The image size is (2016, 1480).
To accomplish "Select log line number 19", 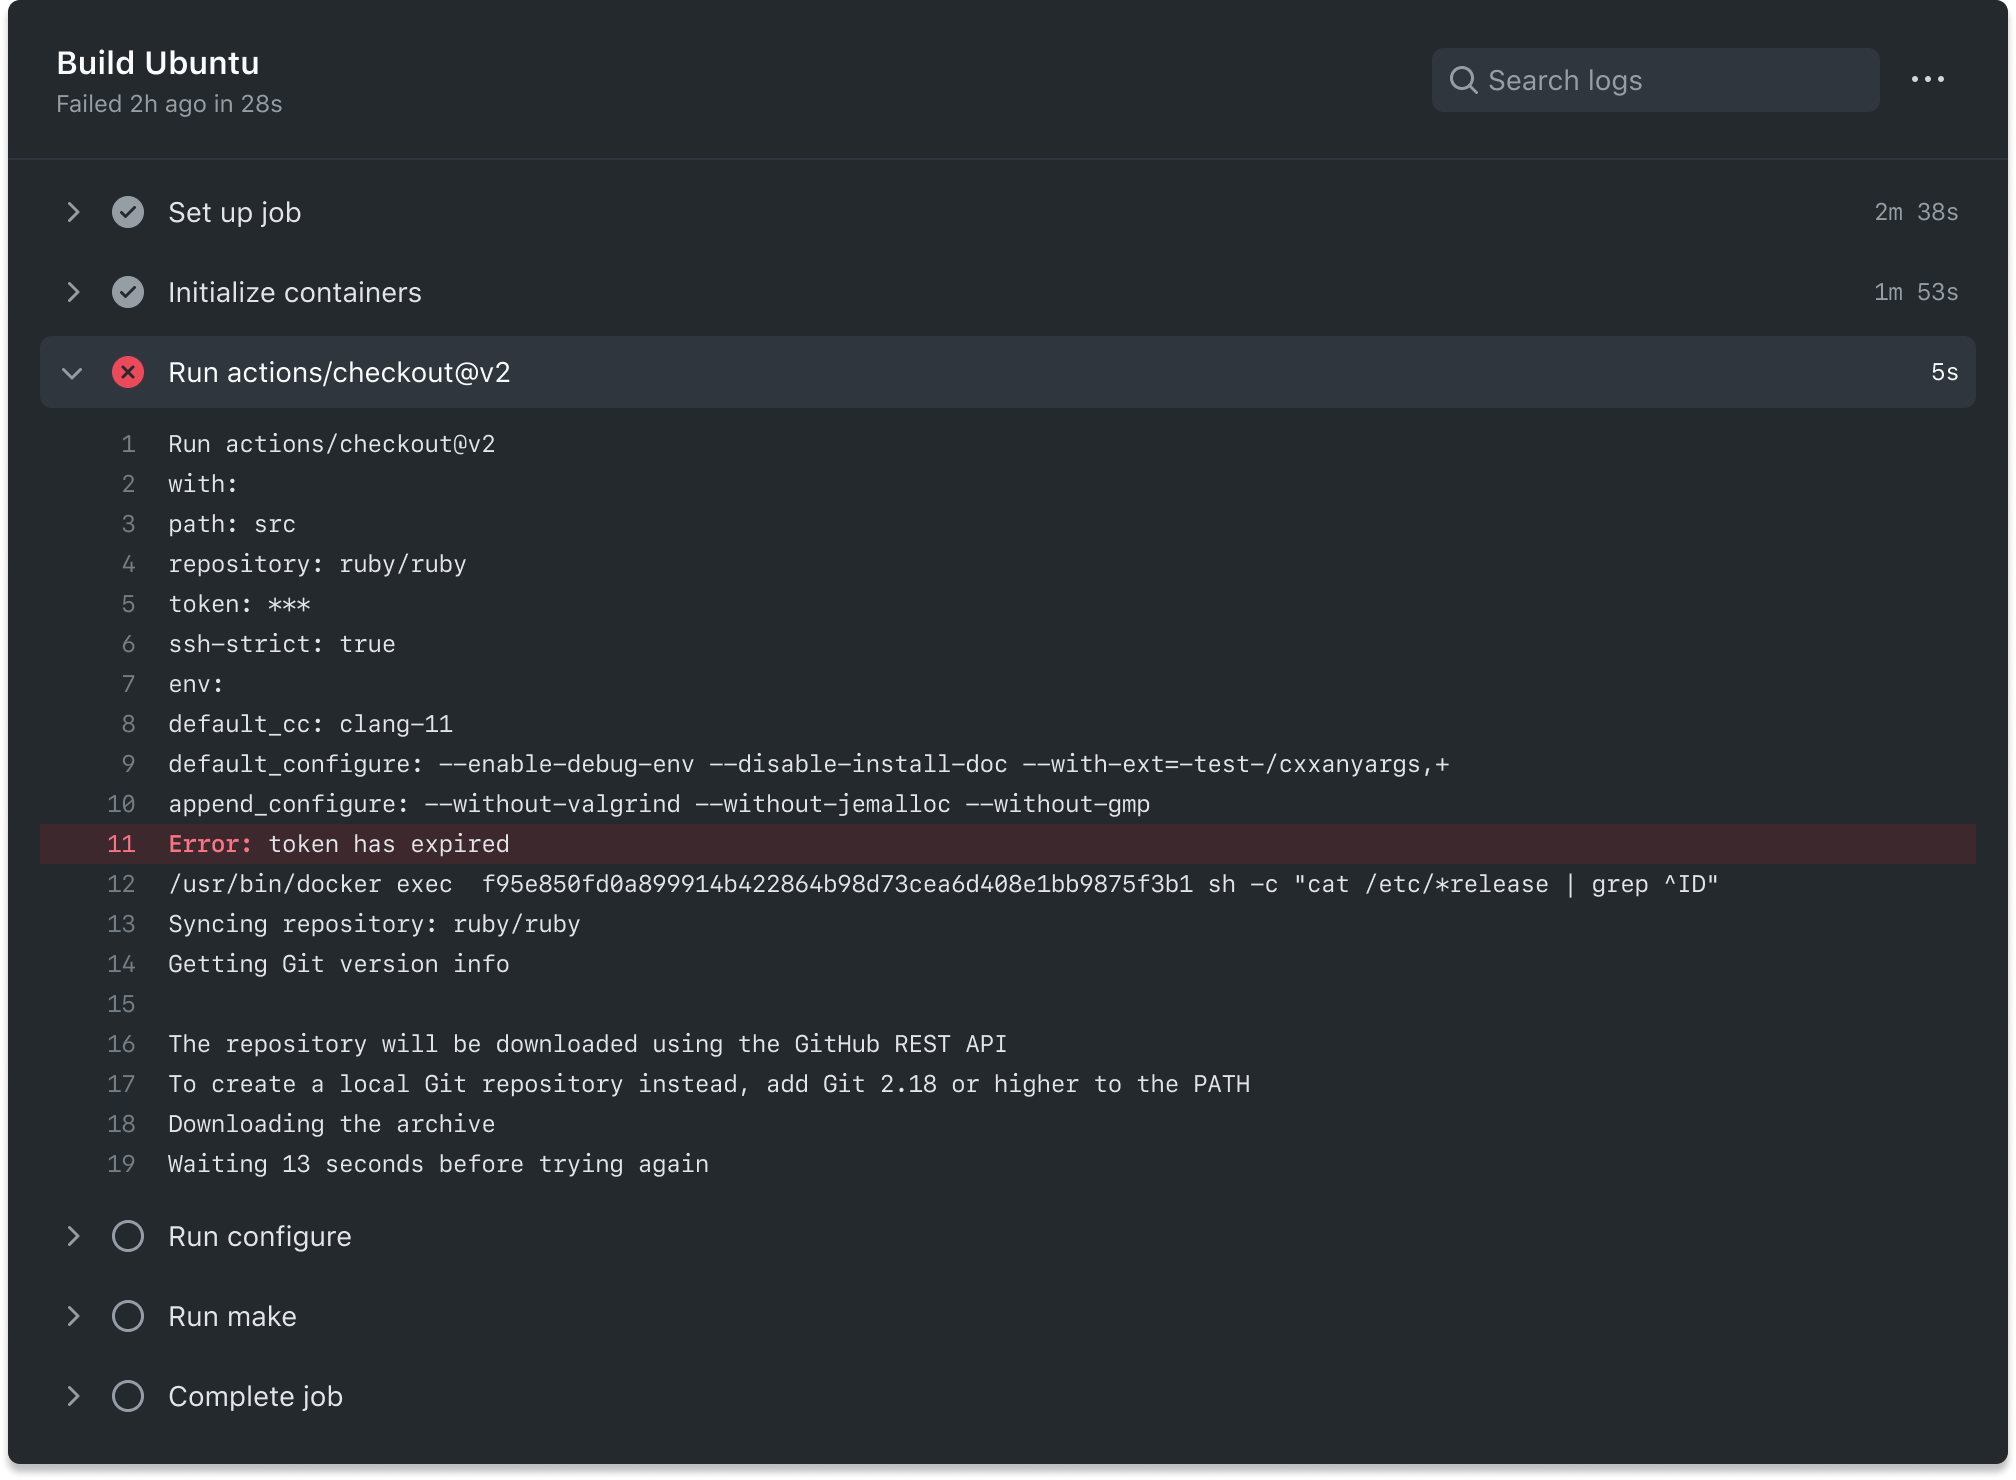I will click(x=121, y=1164).
